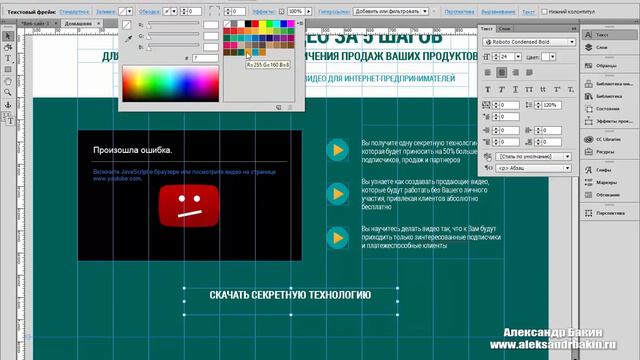Open the collapsed Layers panel in dock
Viewport: 640px width, 360px height.
click(x=608, y=47)
